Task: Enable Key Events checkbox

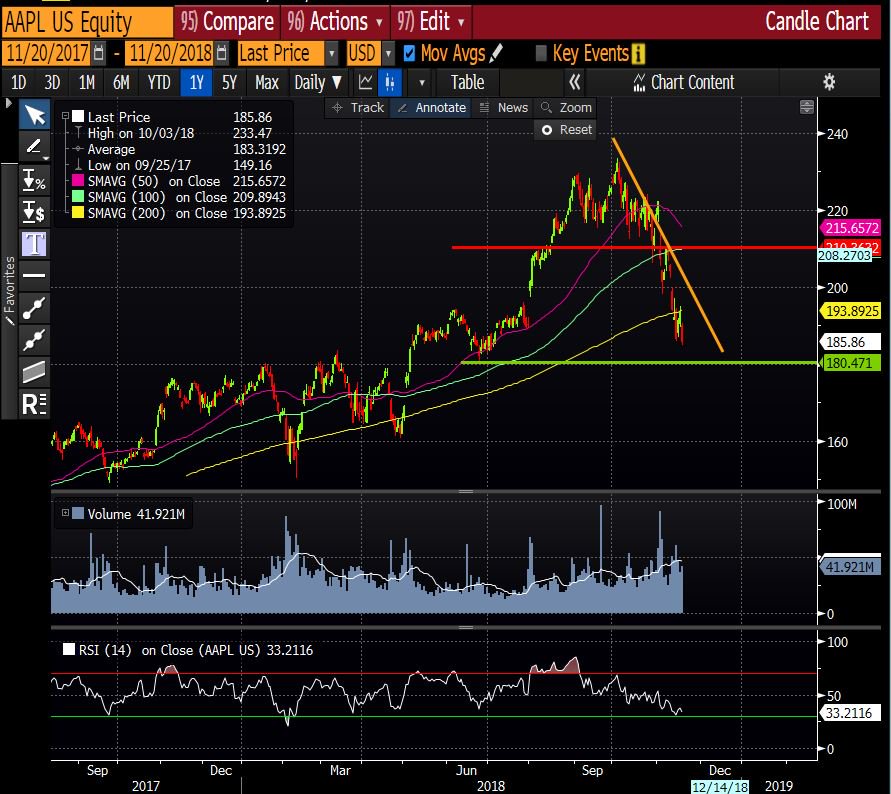Action: tap(541, 53)
